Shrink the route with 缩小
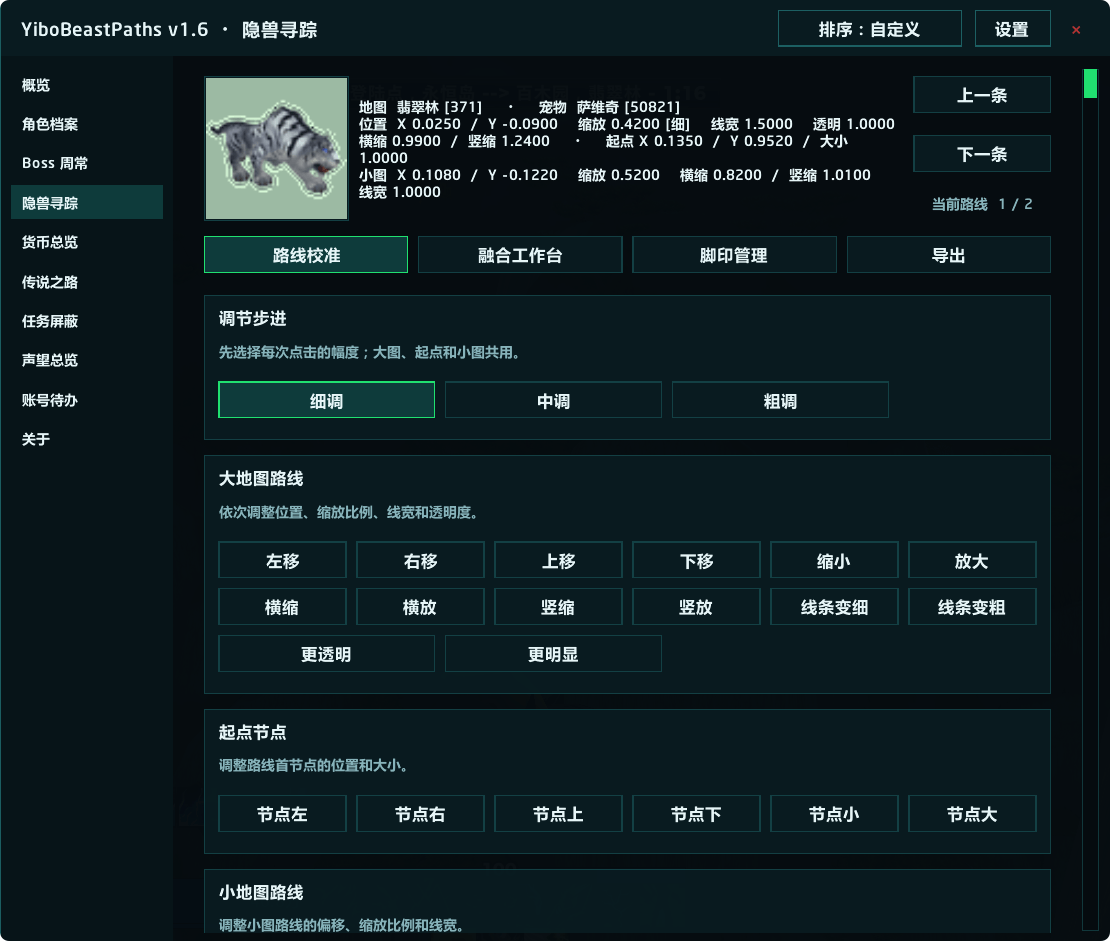Image resolution: width=1110 pixels, height=941 pixels. [x=834, y=560]
